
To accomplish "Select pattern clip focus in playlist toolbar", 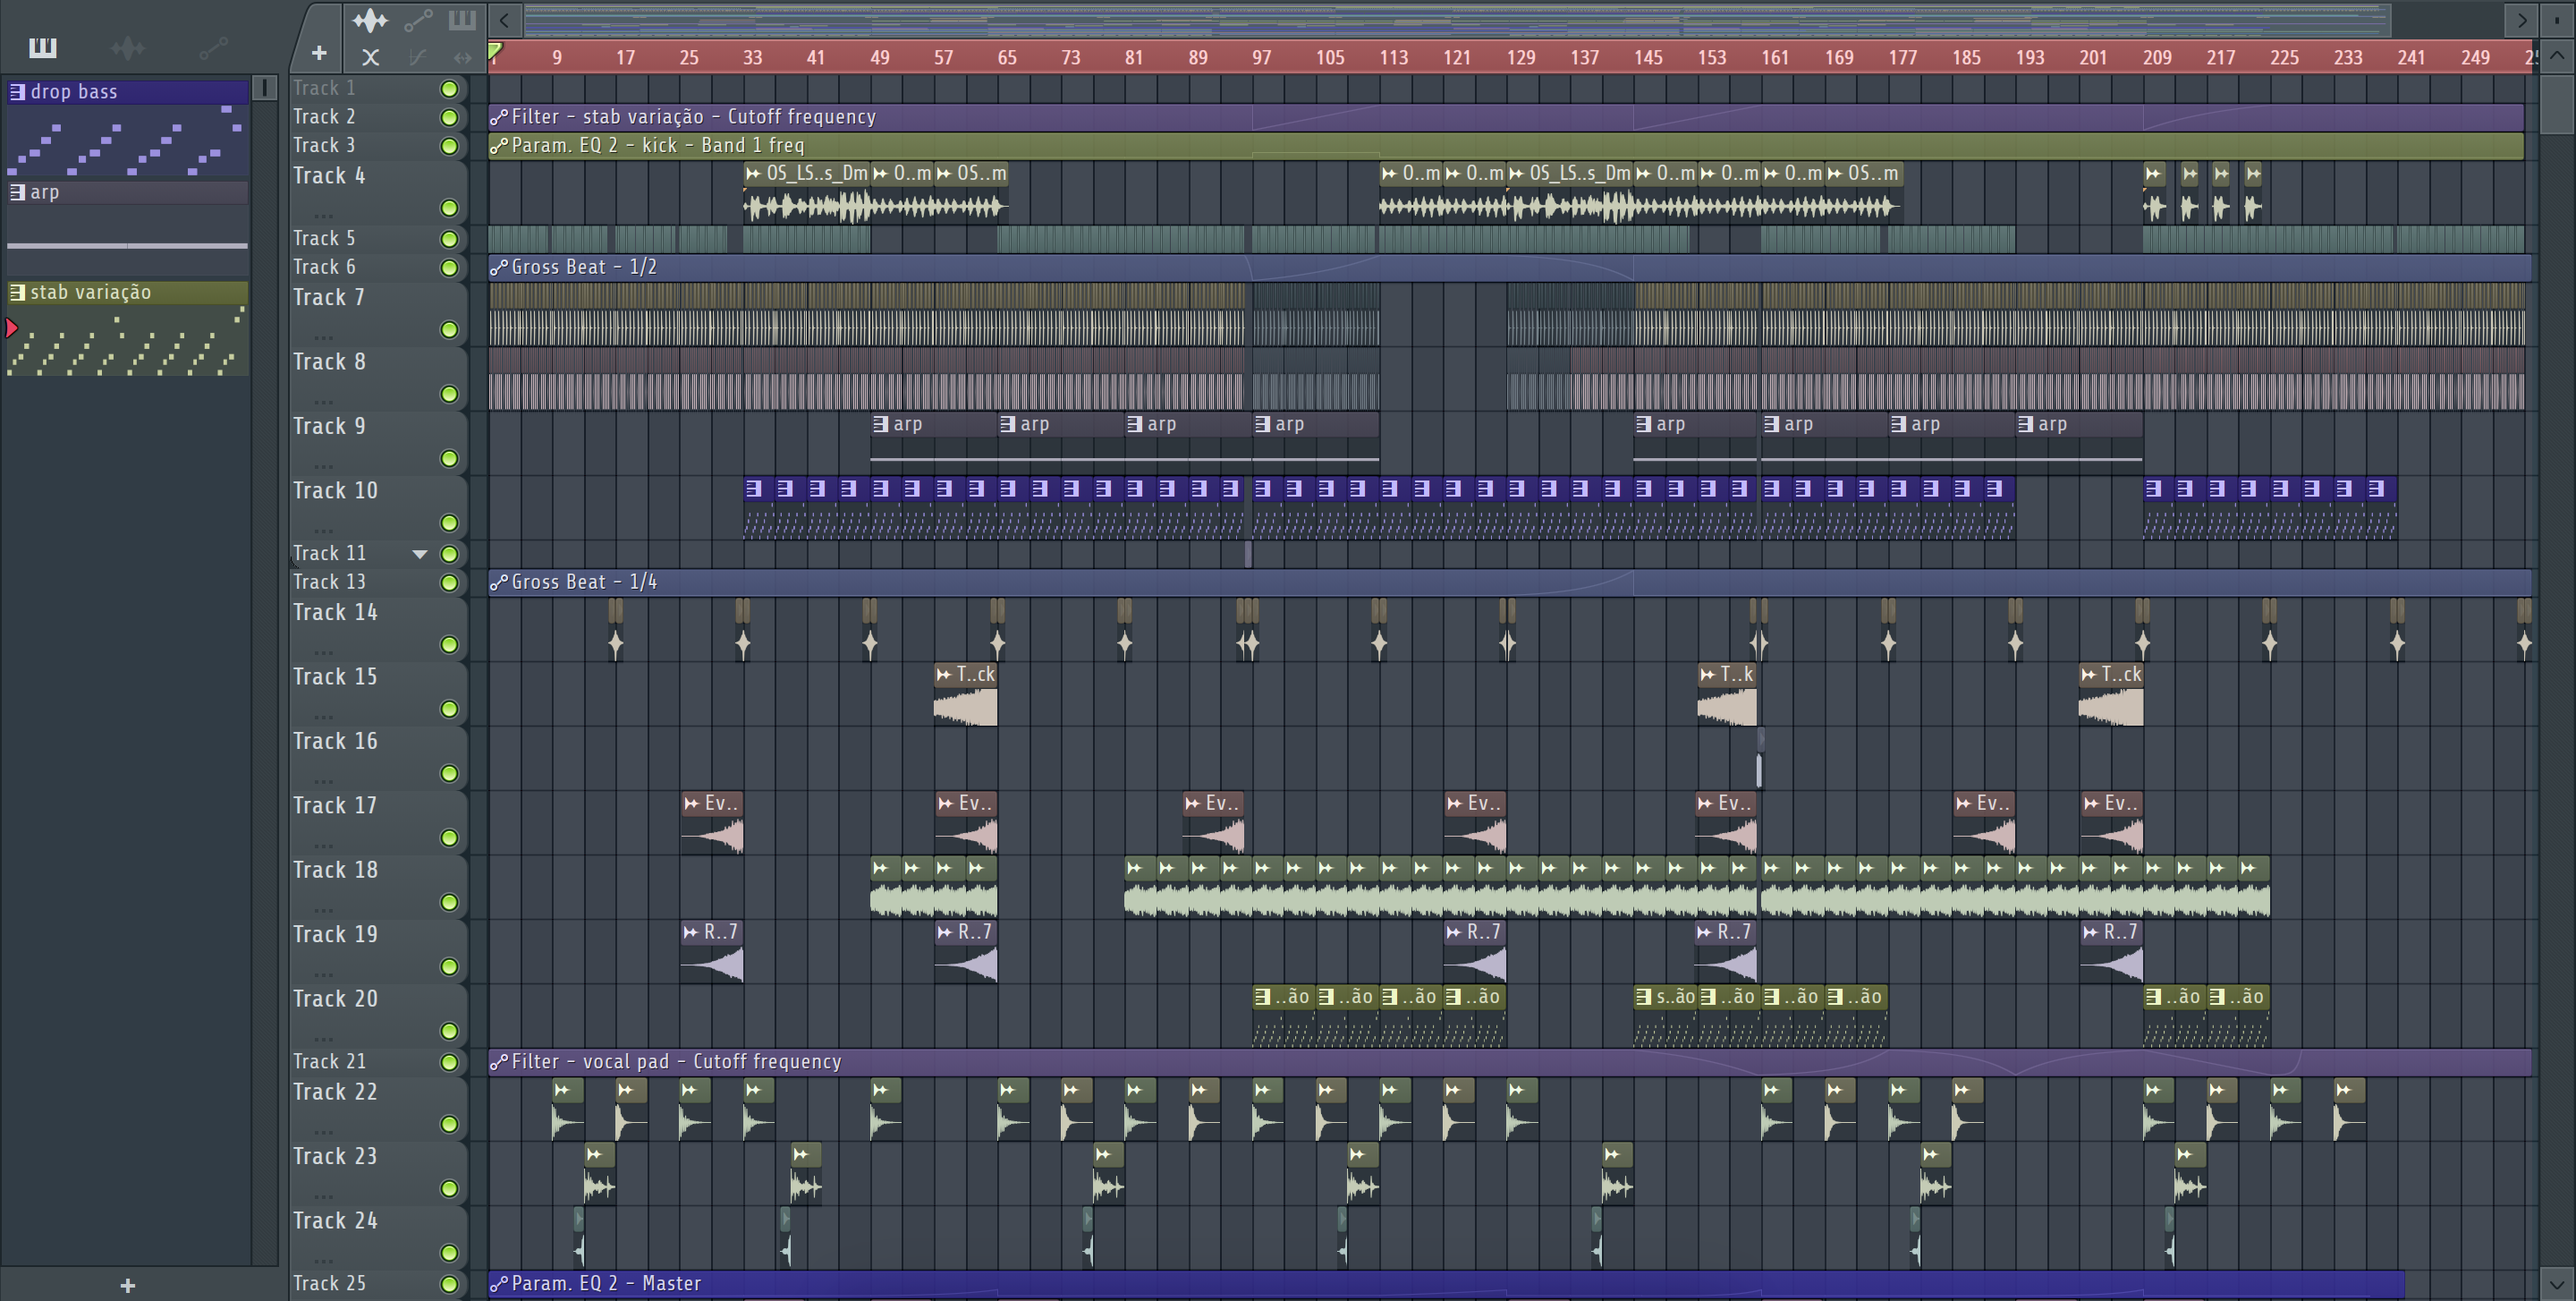I will coord(462,19).
